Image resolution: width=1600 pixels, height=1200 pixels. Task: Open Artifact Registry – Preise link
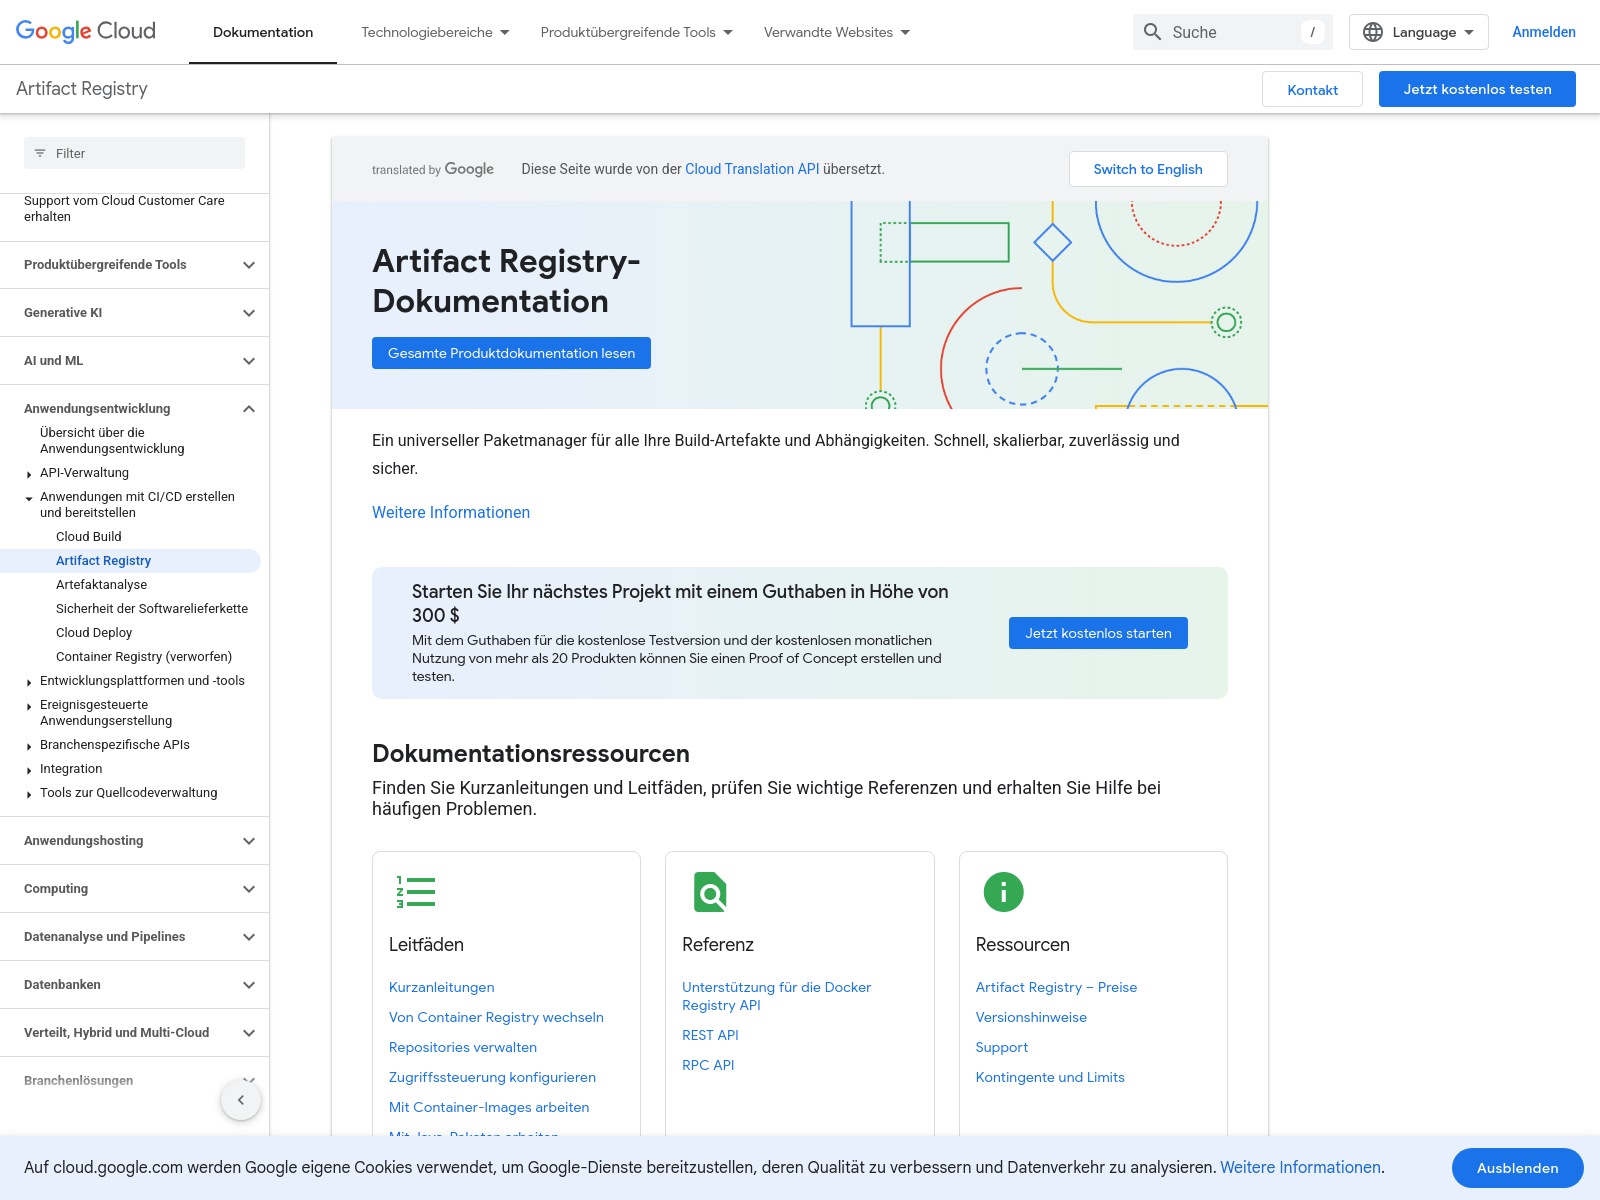pos(1056,987)
